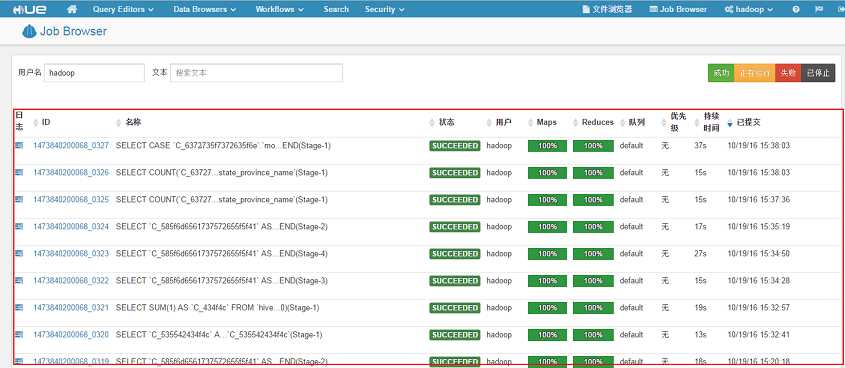Open job 1473840200068_0325 link
This screenshot has height=368, width=845.
coord(71,199)
